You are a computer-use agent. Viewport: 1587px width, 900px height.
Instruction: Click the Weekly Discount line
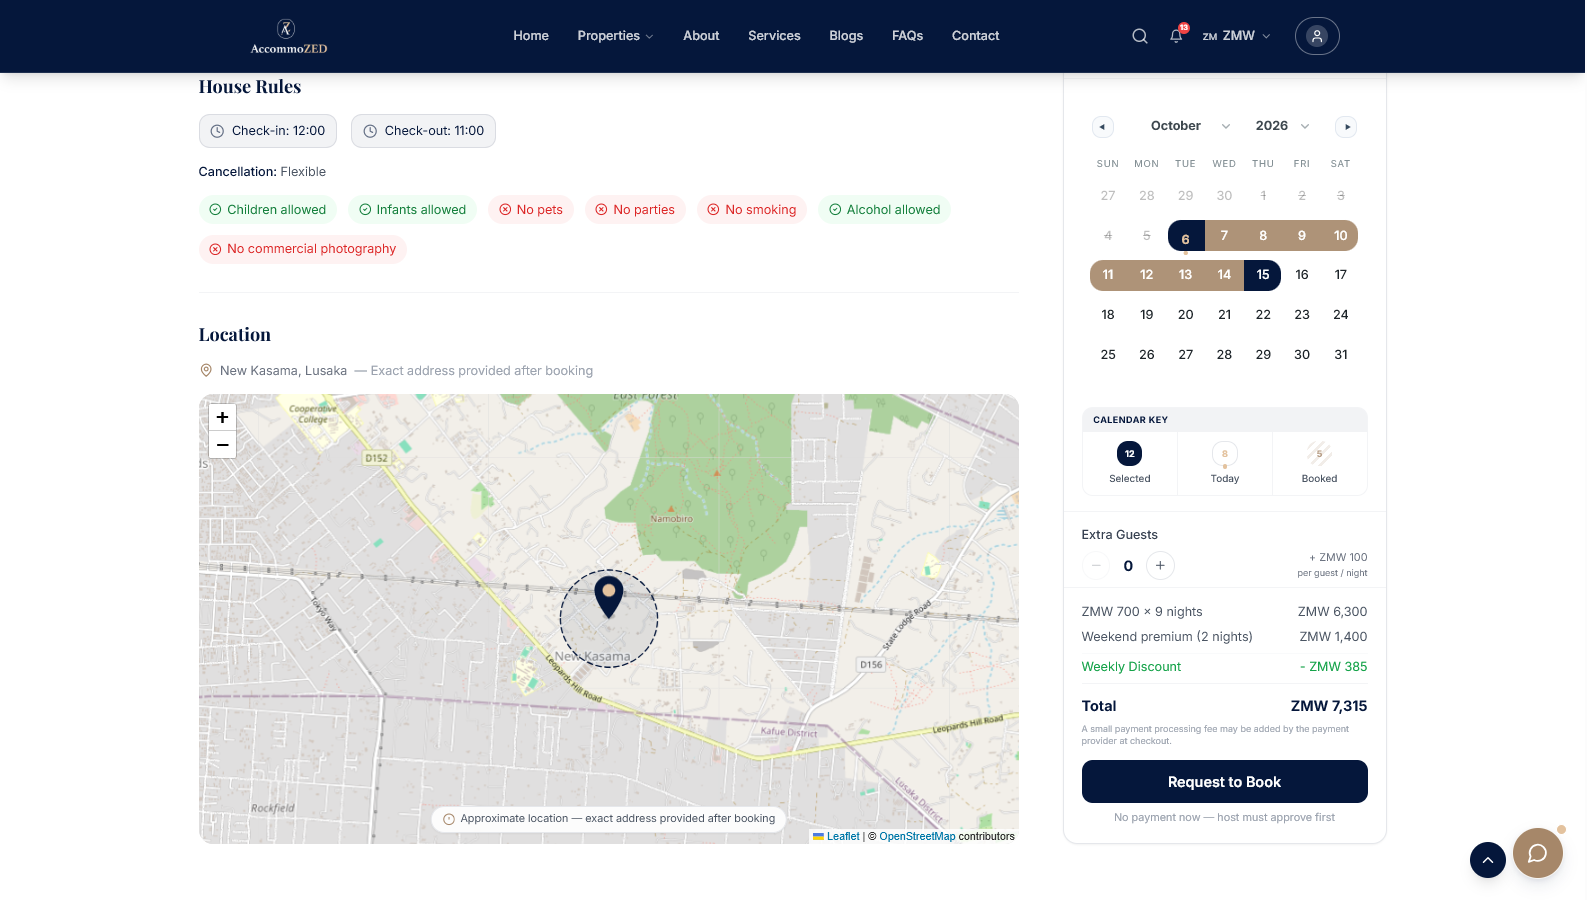pos(1225,667)
